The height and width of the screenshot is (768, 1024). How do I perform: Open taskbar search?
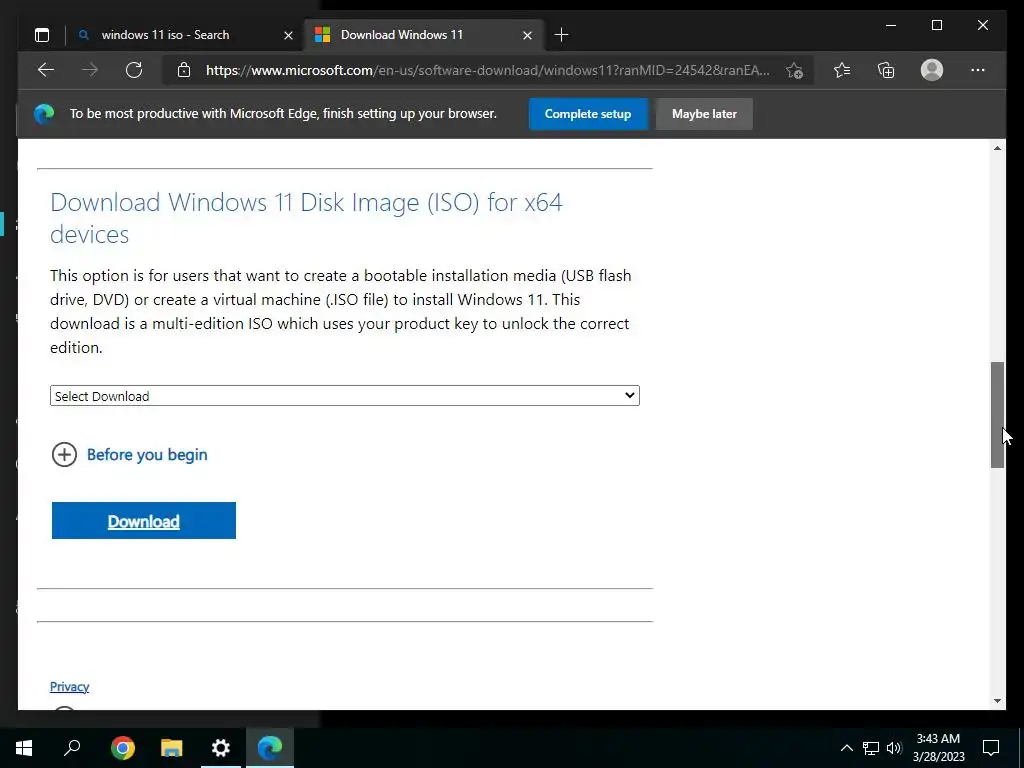[x=72, y=748]
